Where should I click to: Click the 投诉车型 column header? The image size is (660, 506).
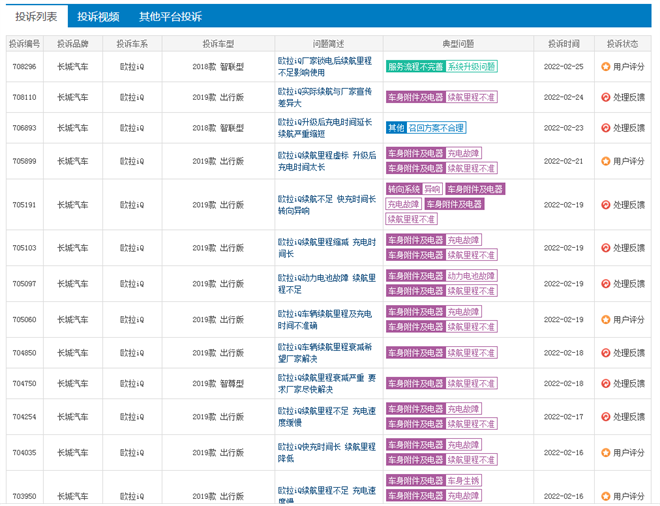point(218,44)
